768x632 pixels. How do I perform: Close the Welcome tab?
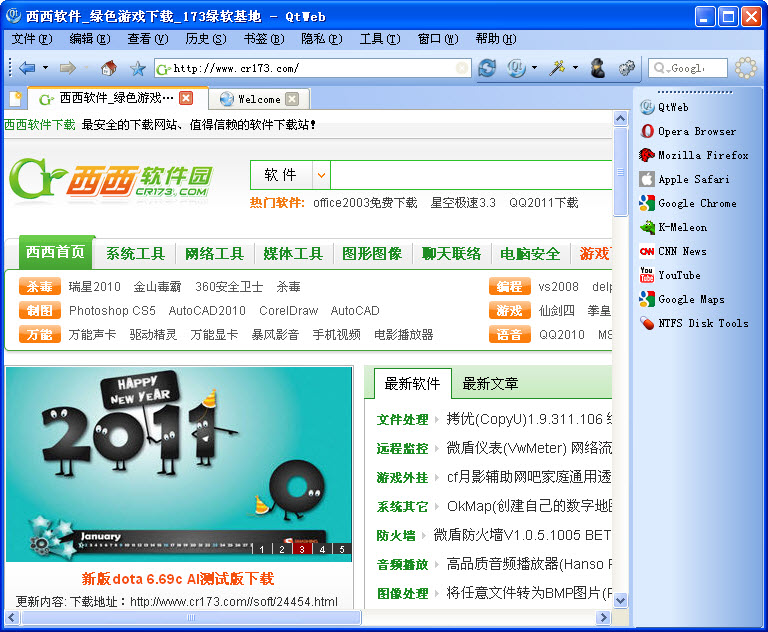(292, 99)
